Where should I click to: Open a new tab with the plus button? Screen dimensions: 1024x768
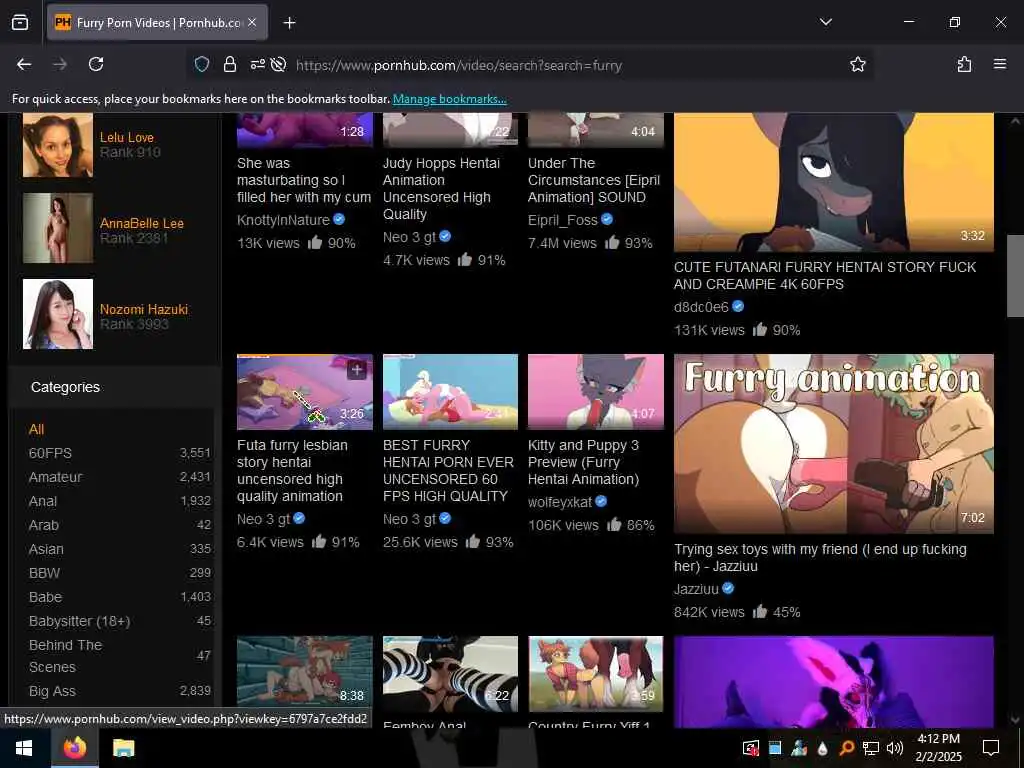(289, 23)
